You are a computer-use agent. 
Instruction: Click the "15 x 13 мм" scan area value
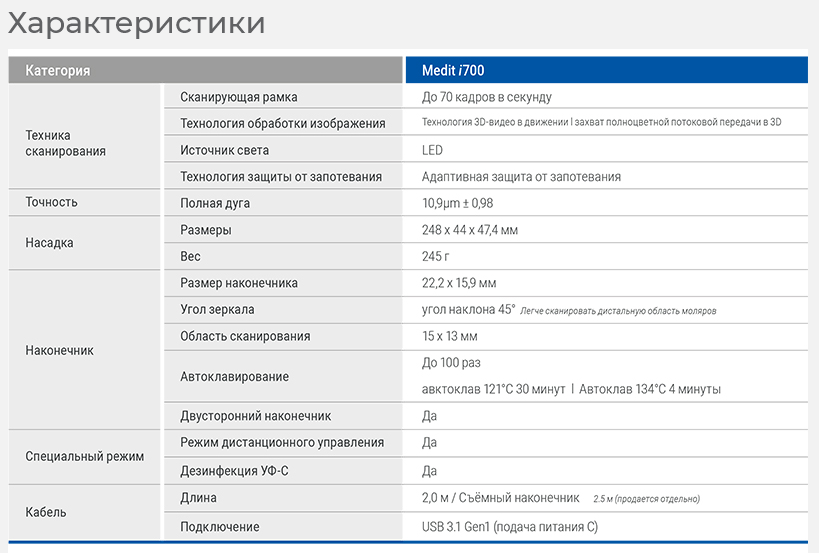pyautogui.click(x=450, y=337)
